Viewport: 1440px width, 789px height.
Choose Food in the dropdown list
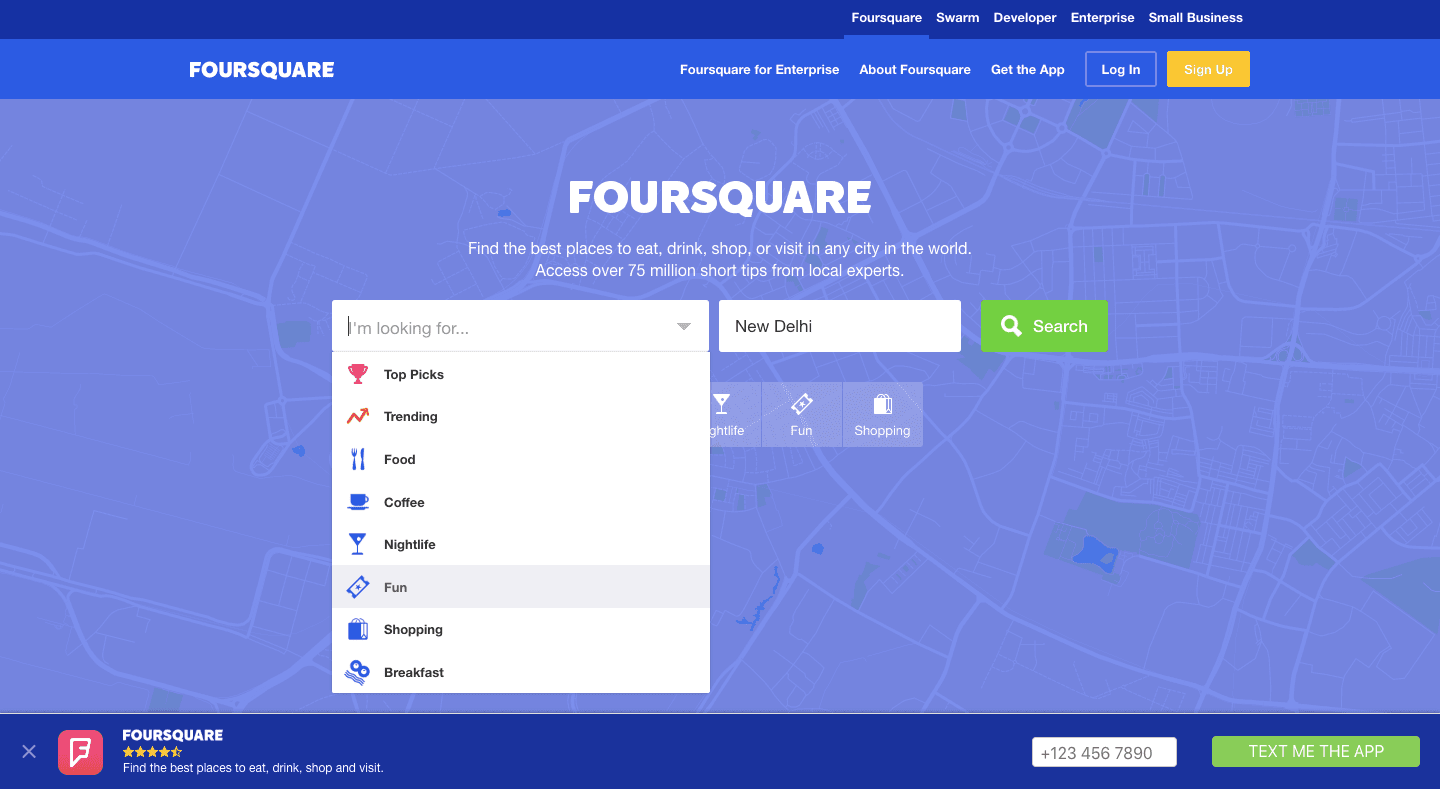(521, 459)
